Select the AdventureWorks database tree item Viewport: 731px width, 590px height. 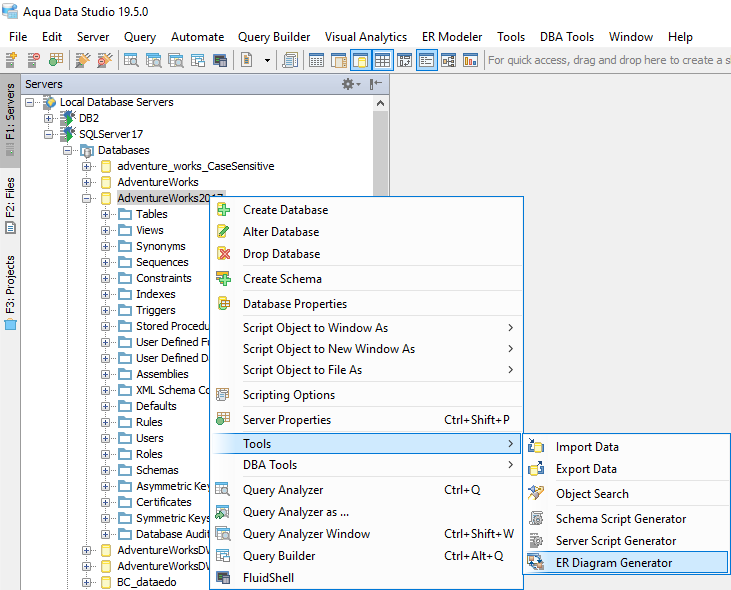[157, 182]
